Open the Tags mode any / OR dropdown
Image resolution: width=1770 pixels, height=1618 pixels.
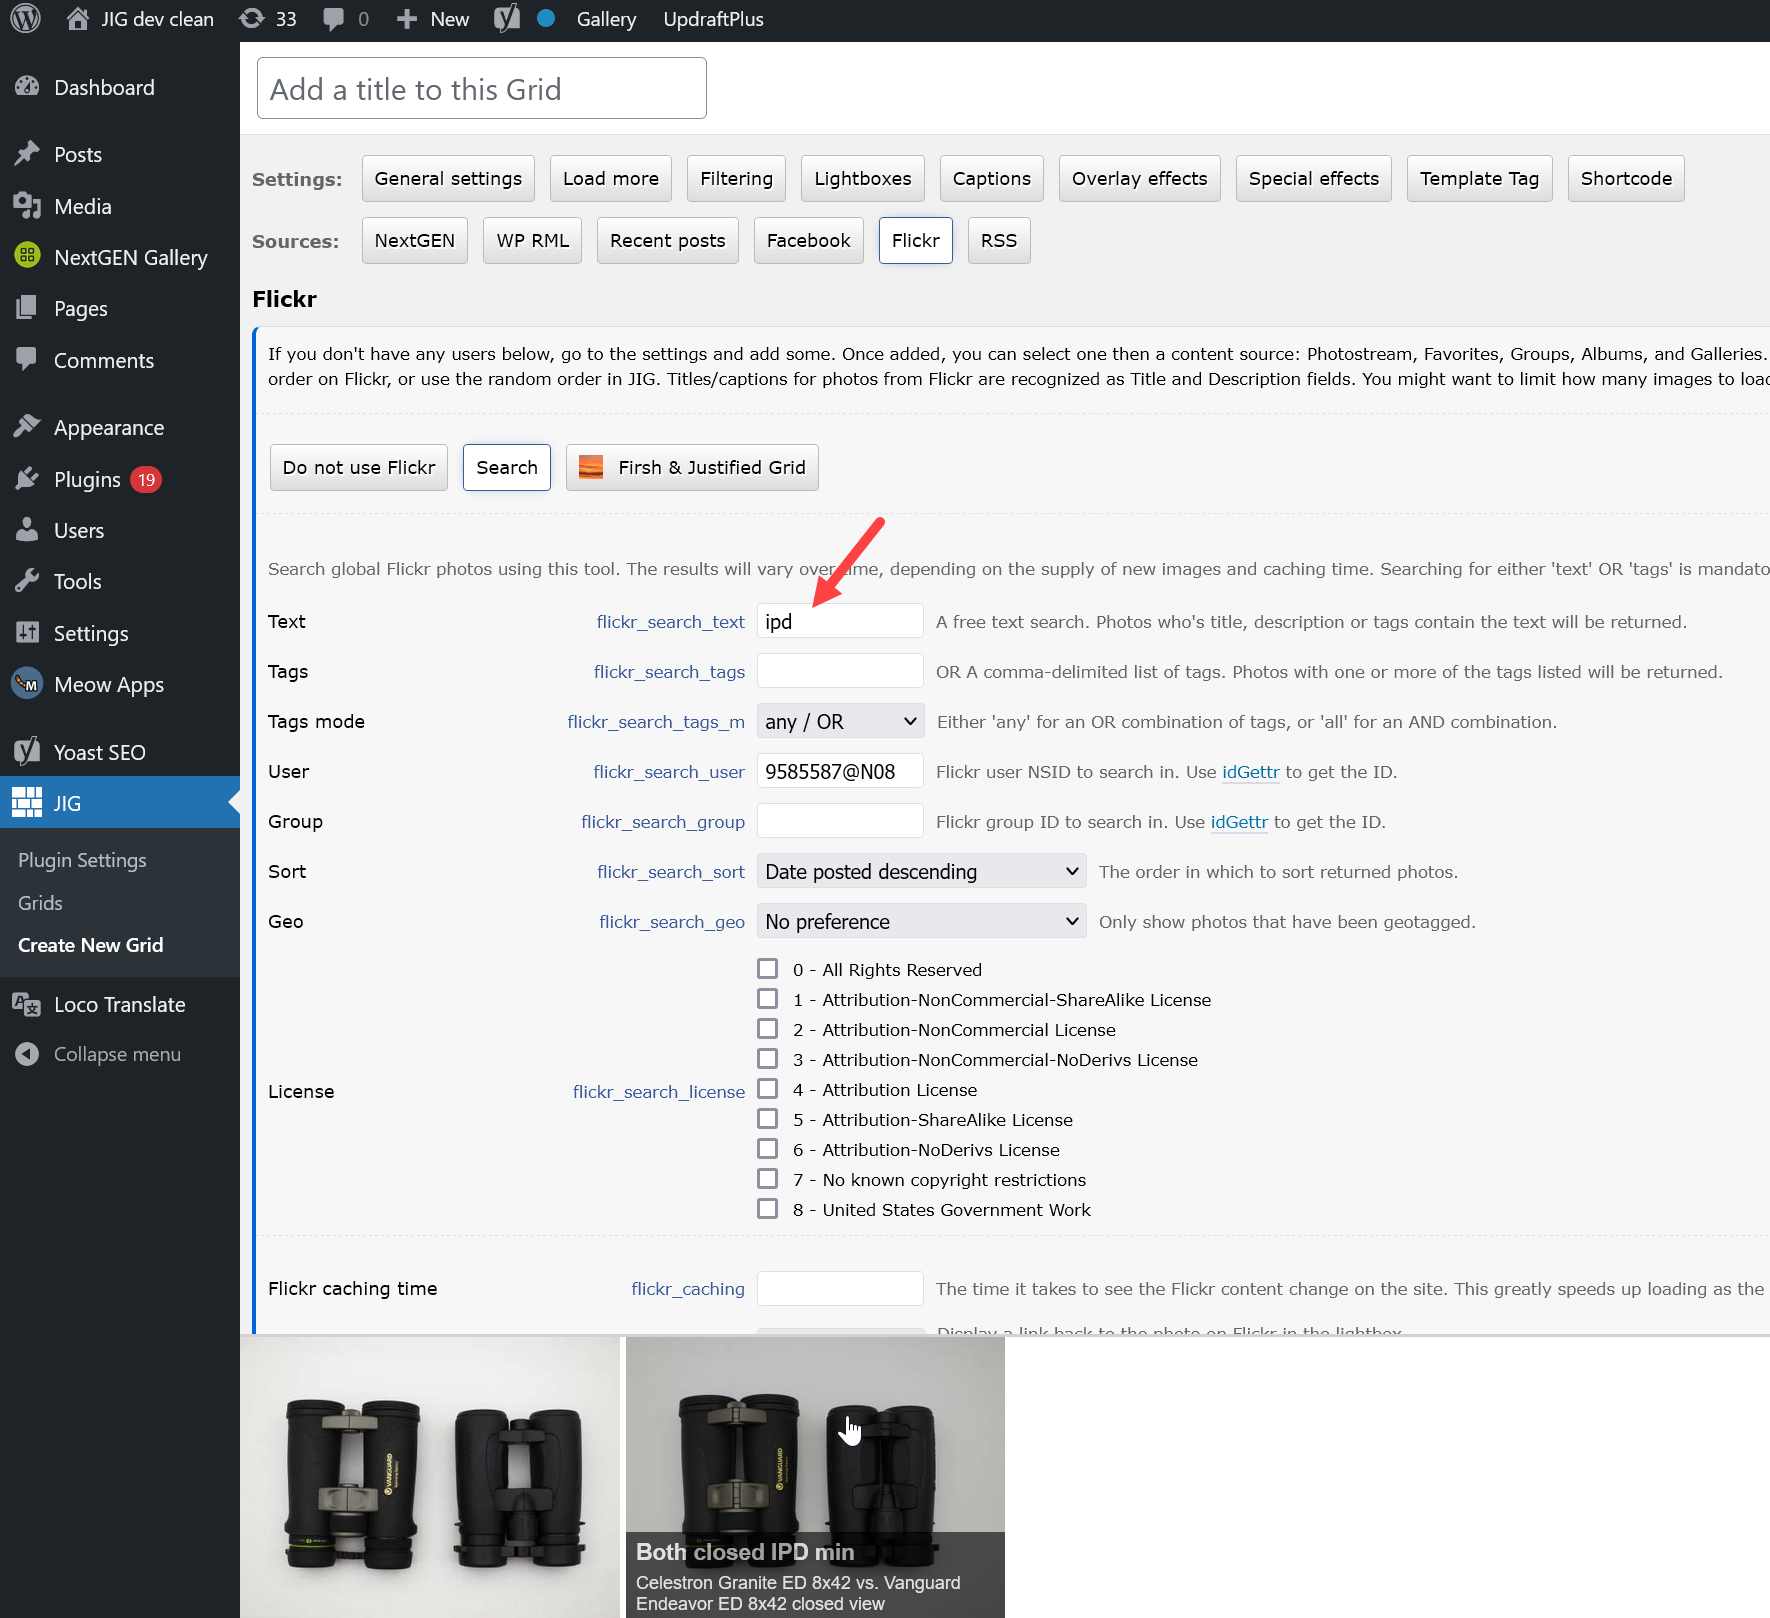[840, 721]
